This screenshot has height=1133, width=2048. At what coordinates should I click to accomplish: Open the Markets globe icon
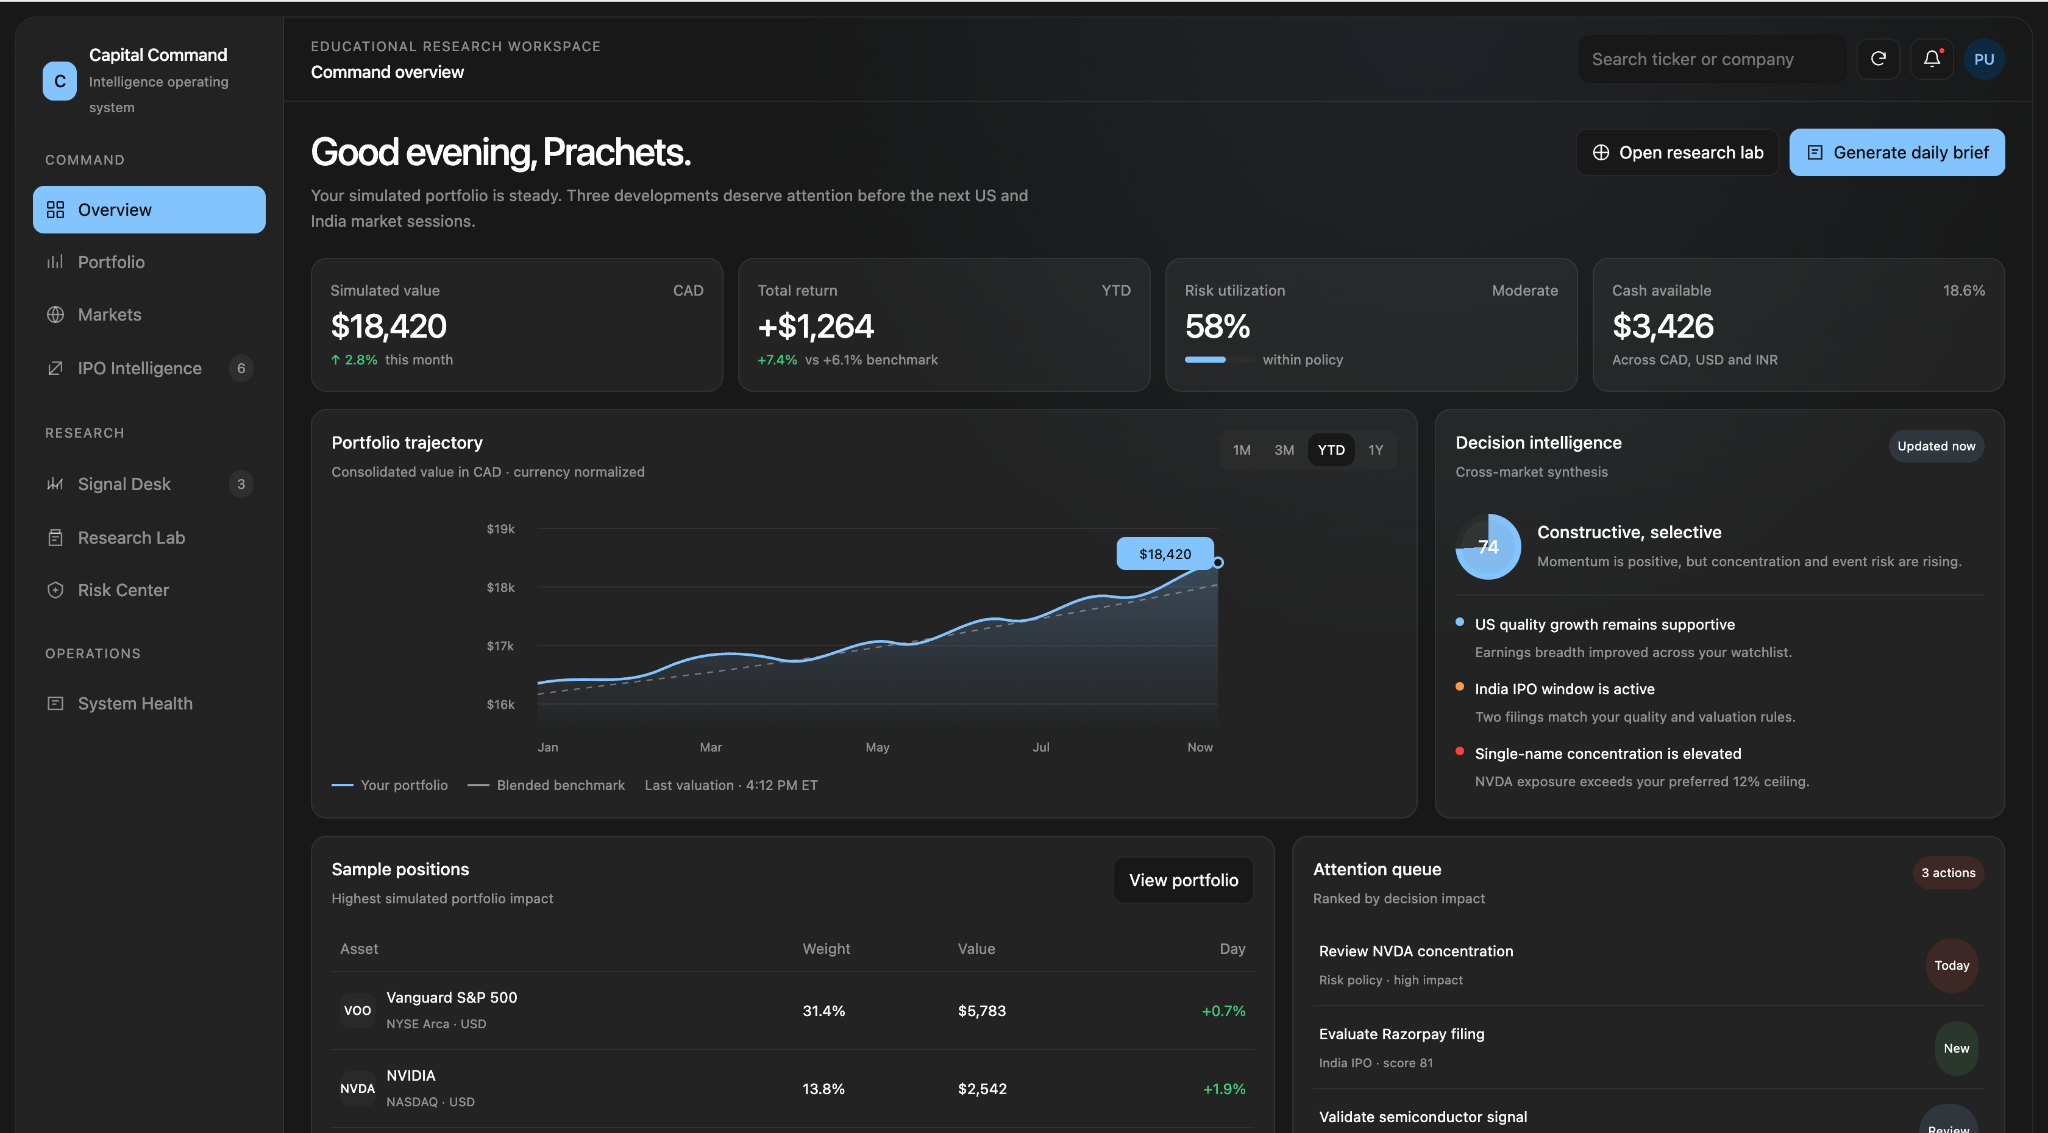pyautogui.click(x=55, y=315)
